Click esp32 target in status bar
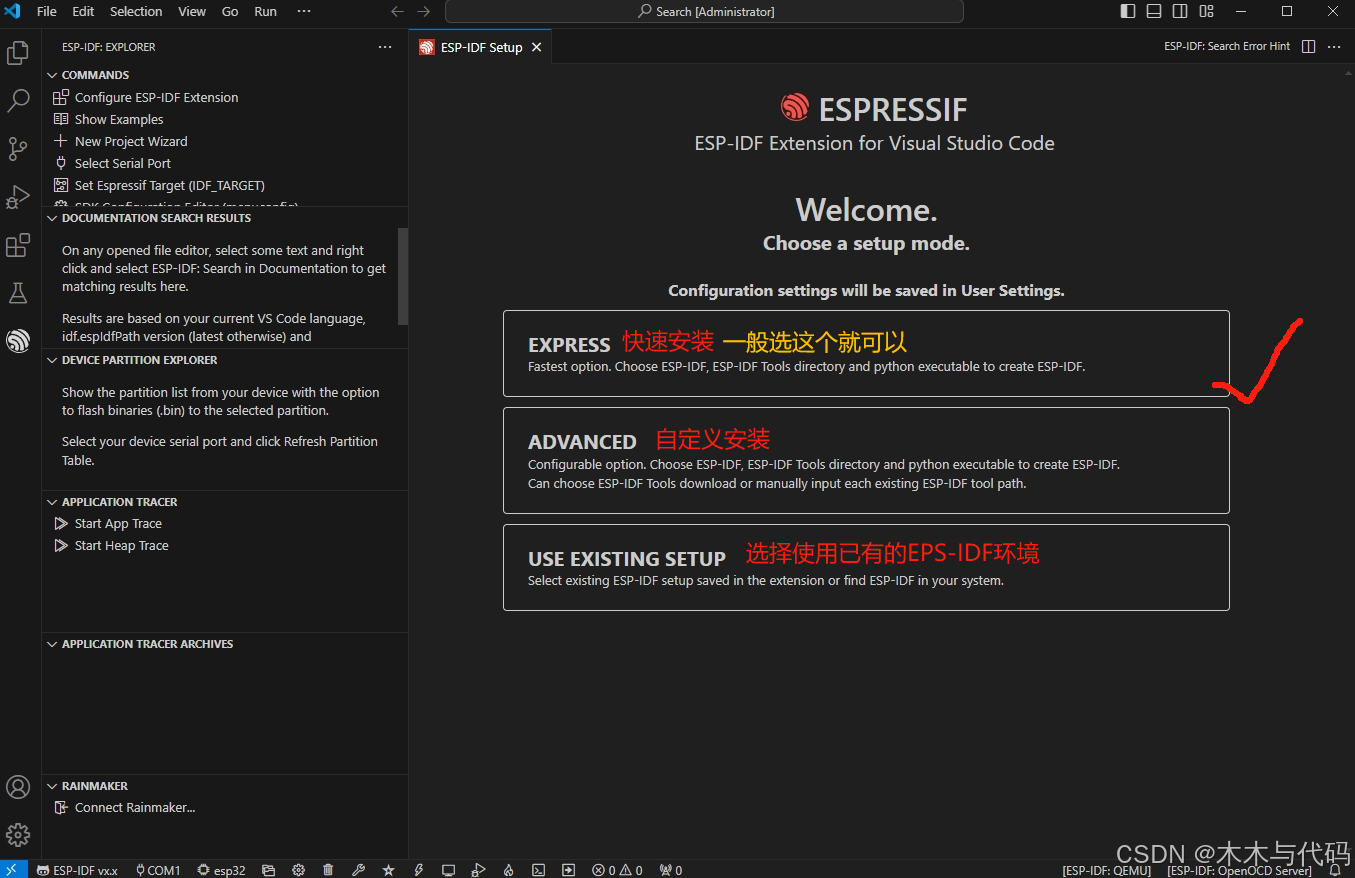The height and width of the screenshot is (878, 1355). coord(221,870)
